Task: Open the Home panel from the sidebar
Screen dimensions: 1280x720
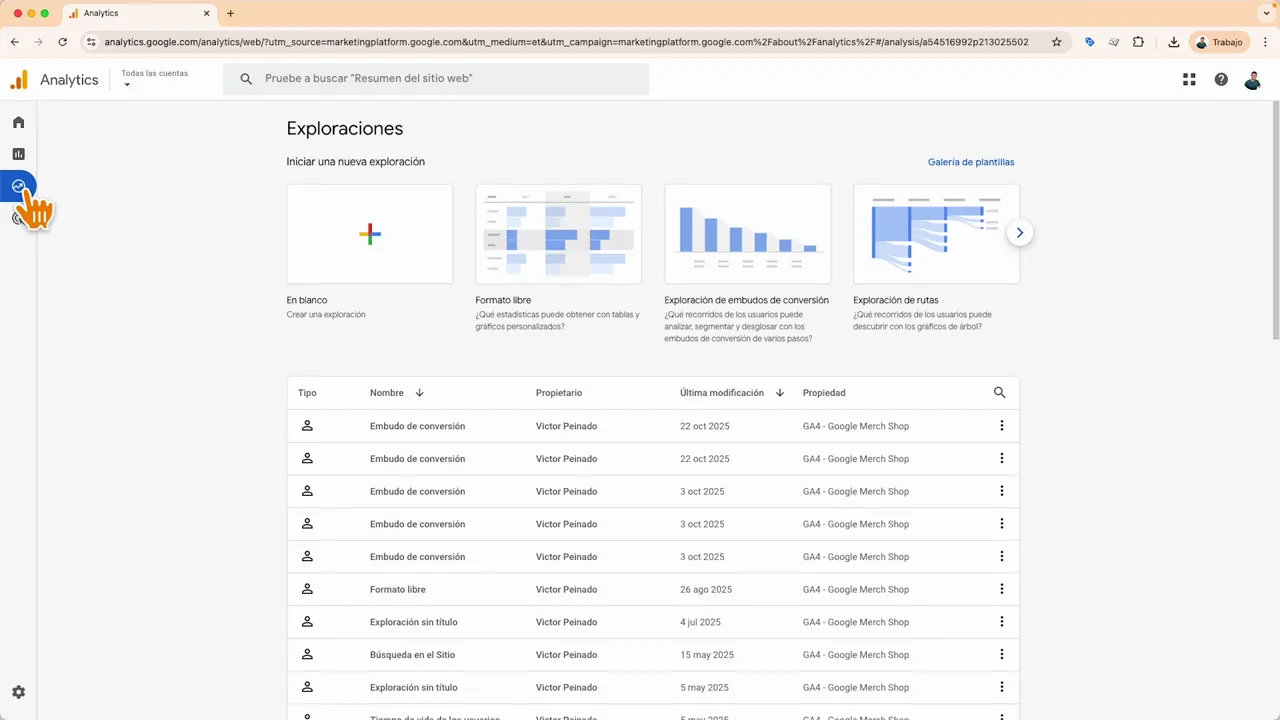Action: point(18,122)
